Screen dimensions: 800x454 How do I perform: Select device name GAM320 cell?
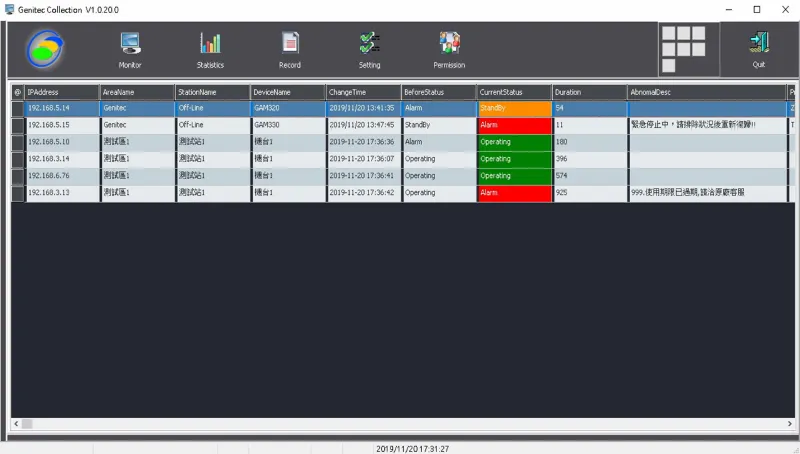288,108
